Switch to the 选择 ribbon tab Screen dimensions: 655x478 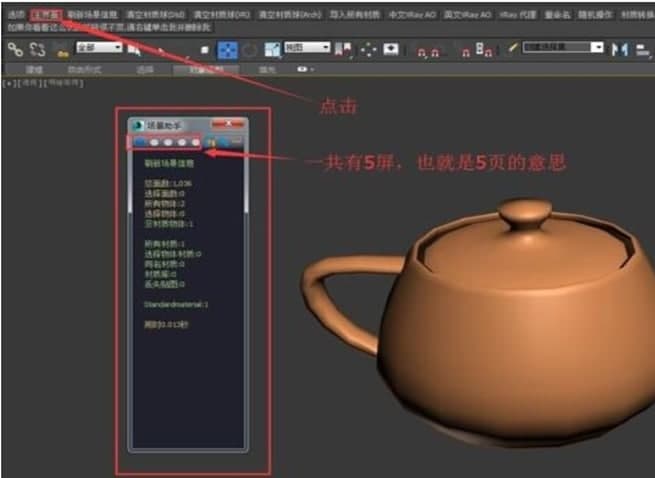[x=145, y=69]
